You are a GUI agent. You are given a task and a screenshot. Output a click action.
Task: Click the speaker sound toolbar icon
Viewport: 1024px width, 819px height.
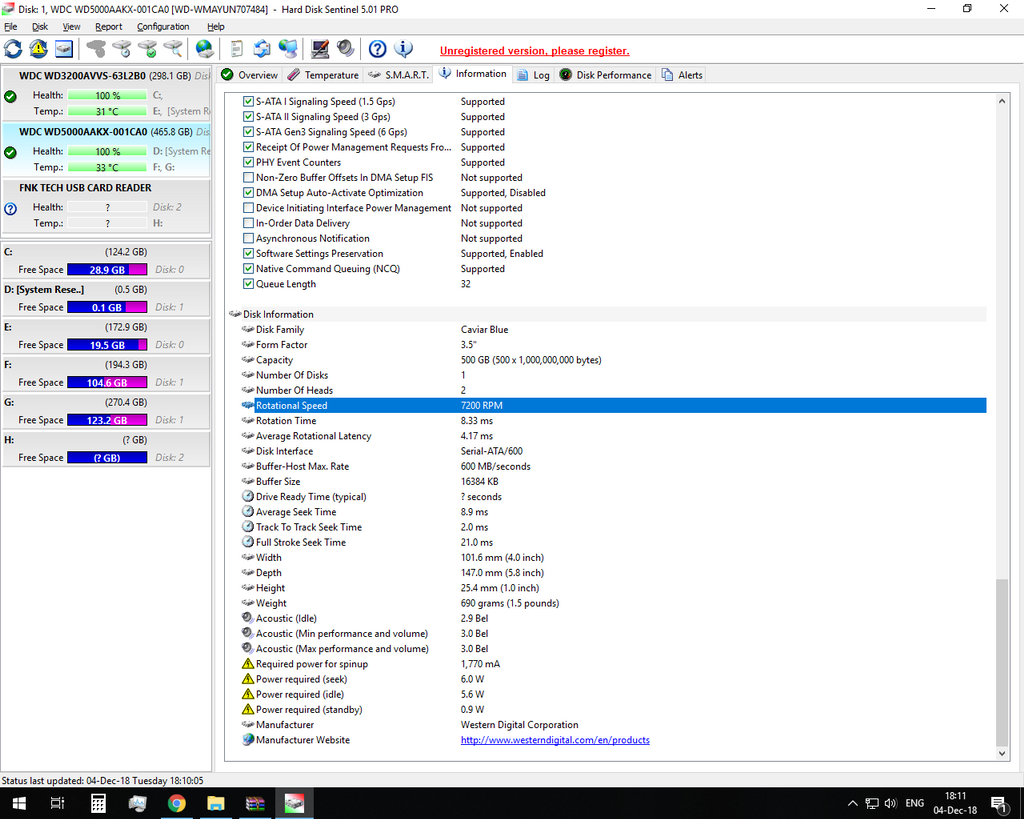[x=345, y=49]
